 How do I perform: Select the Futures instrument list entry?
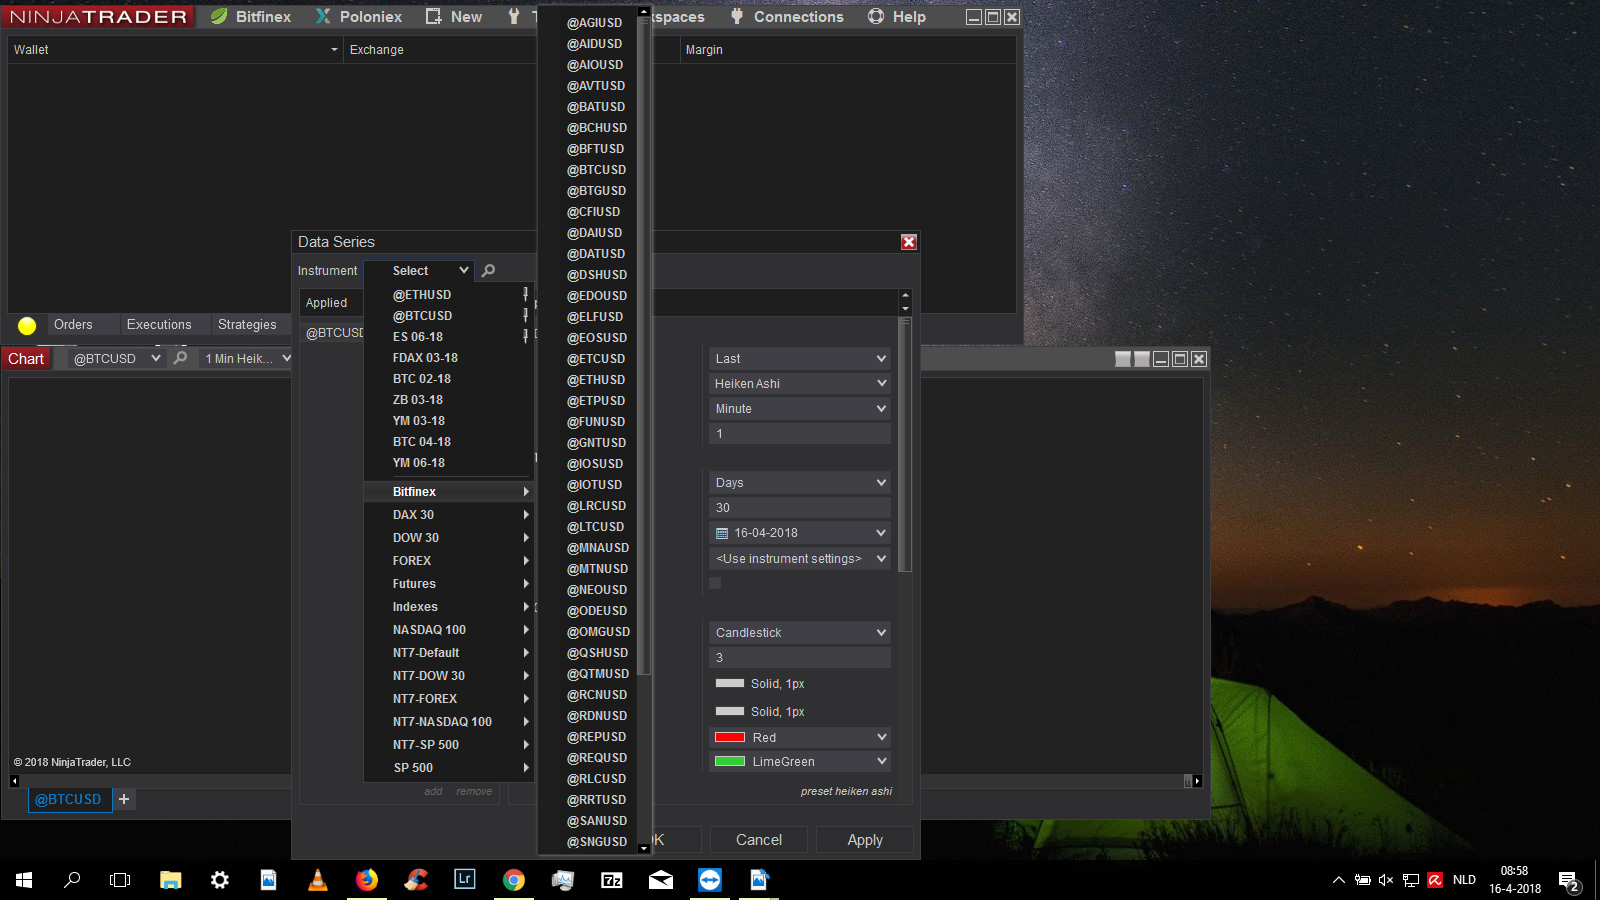[448, 584]
